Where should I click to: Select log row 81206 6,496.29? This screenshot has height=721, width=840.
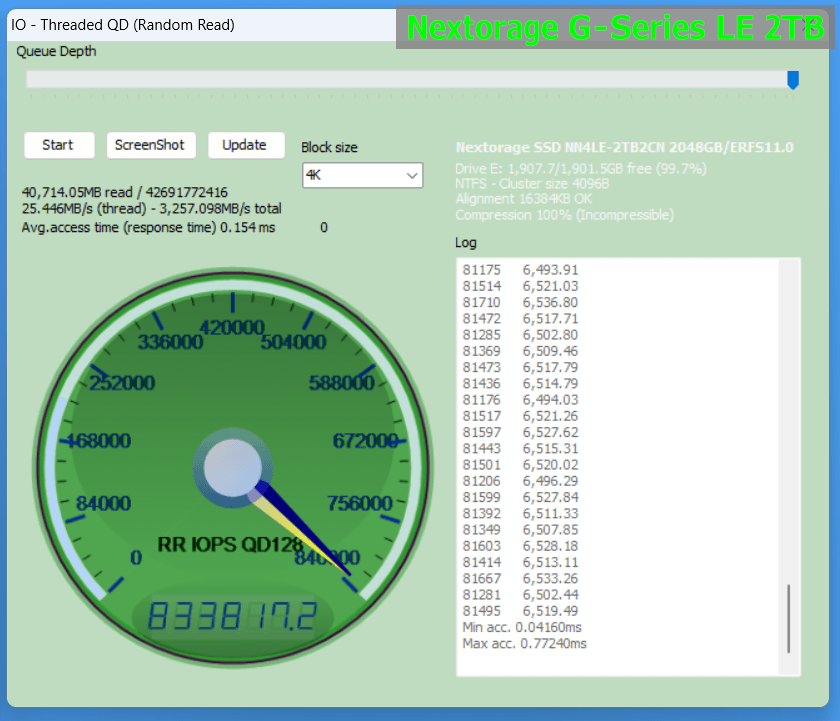(x=520, y=481)
